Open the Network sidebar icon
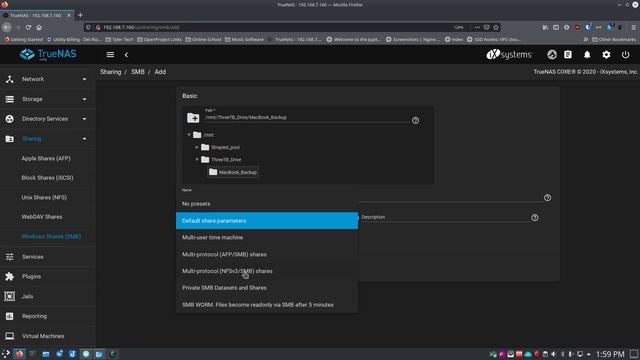 coord(9,79)
